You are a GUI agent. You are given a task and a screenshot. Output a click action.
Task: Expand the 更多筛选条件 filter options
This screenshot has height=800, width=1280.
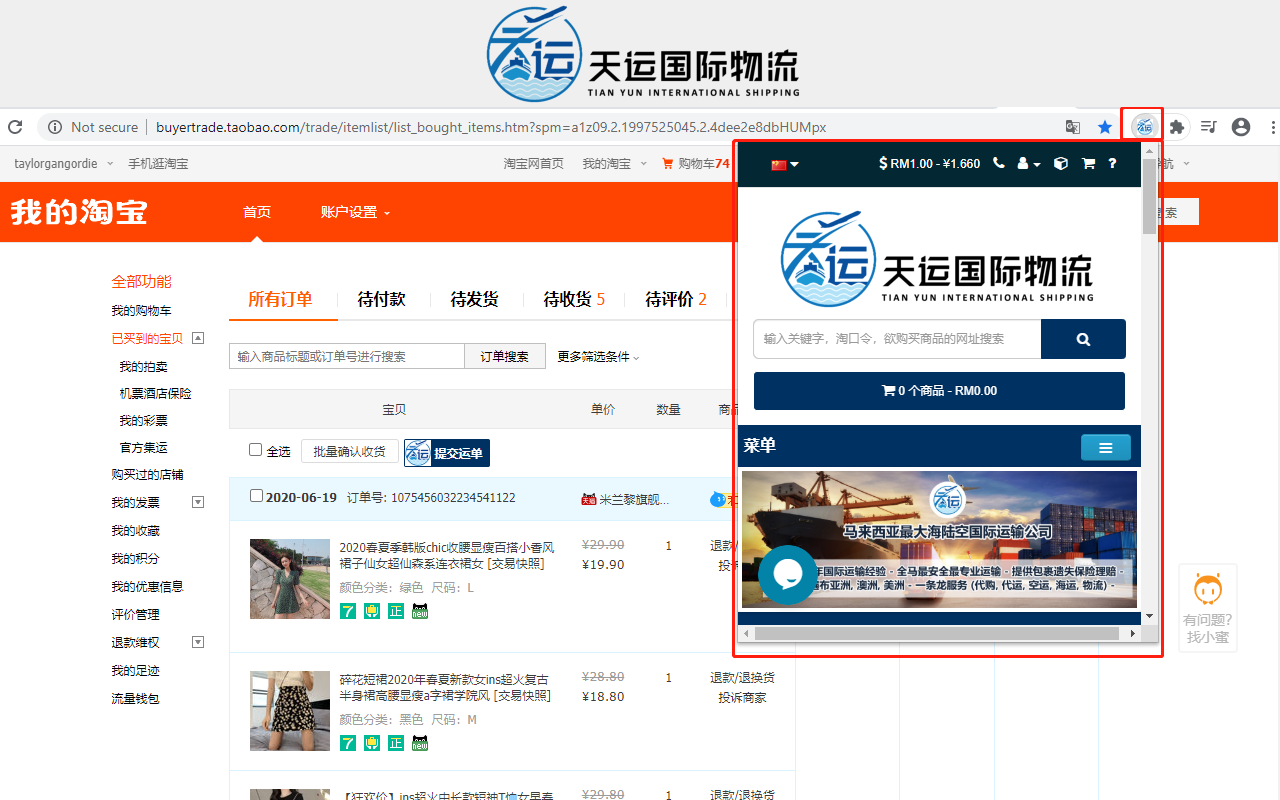tap(598, 357)
